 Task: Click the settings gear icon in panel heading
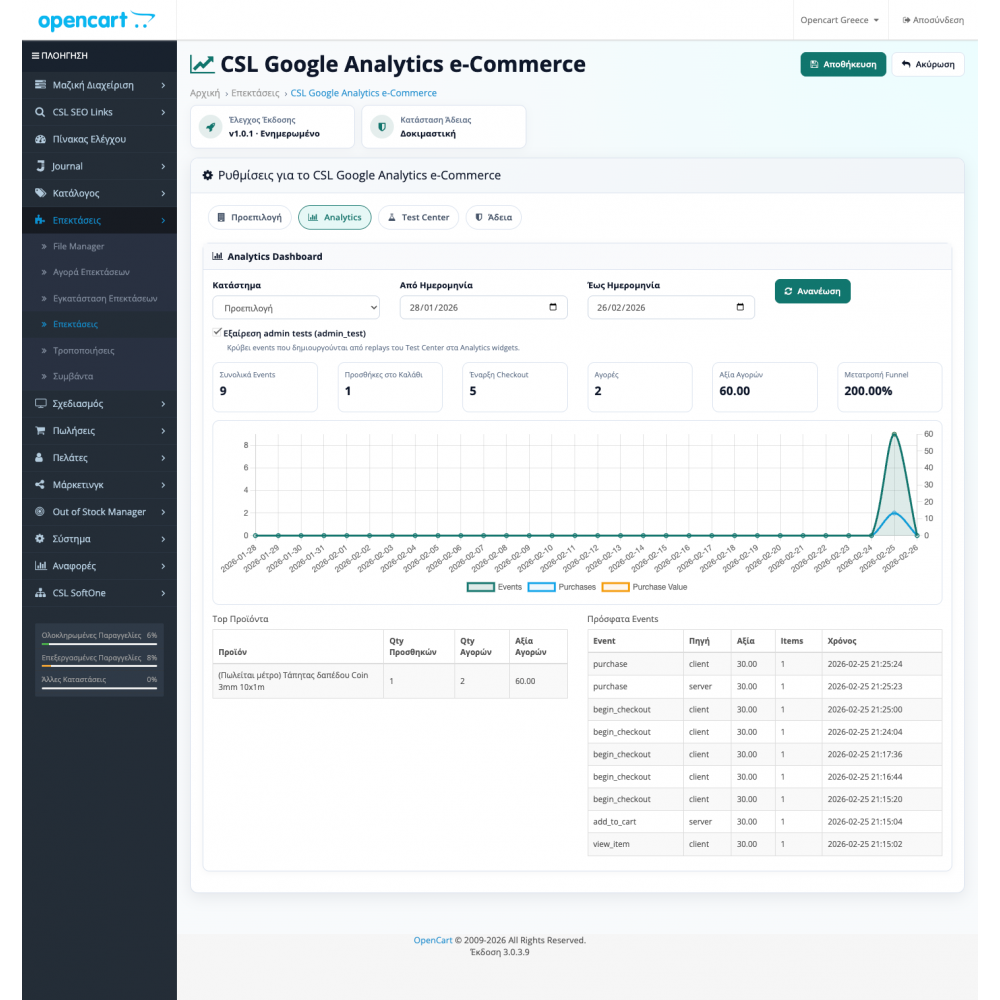pyautogui.click(x=207, y=175)
